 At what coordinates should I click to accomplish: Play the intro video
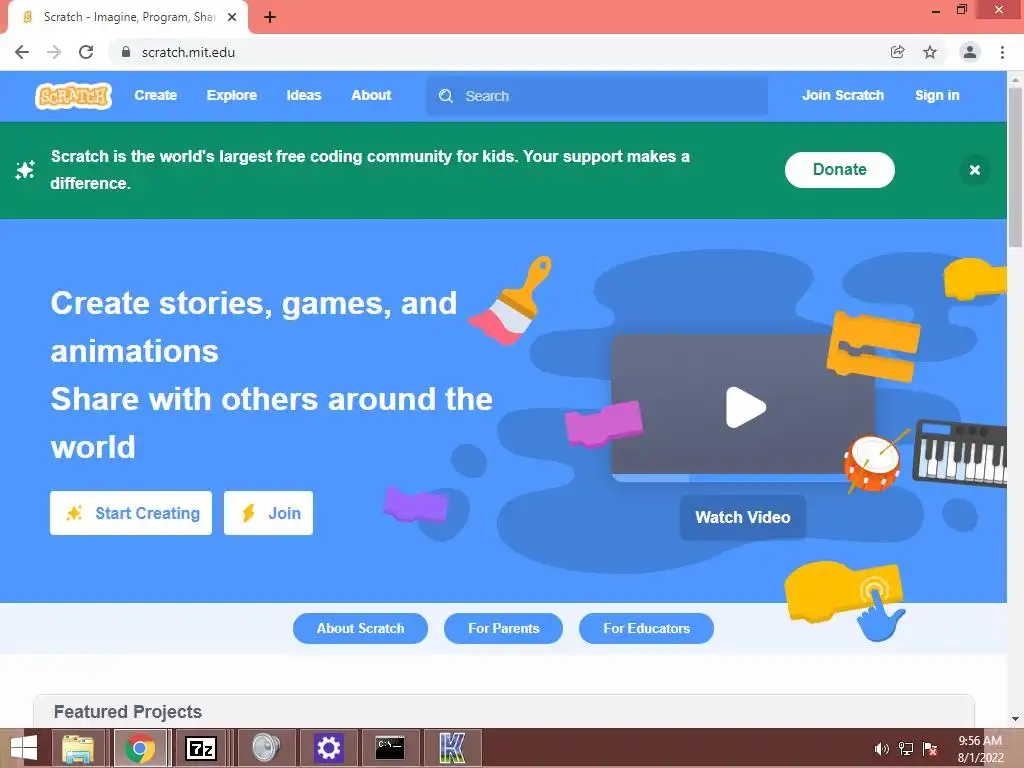click(x=745, y=408)
